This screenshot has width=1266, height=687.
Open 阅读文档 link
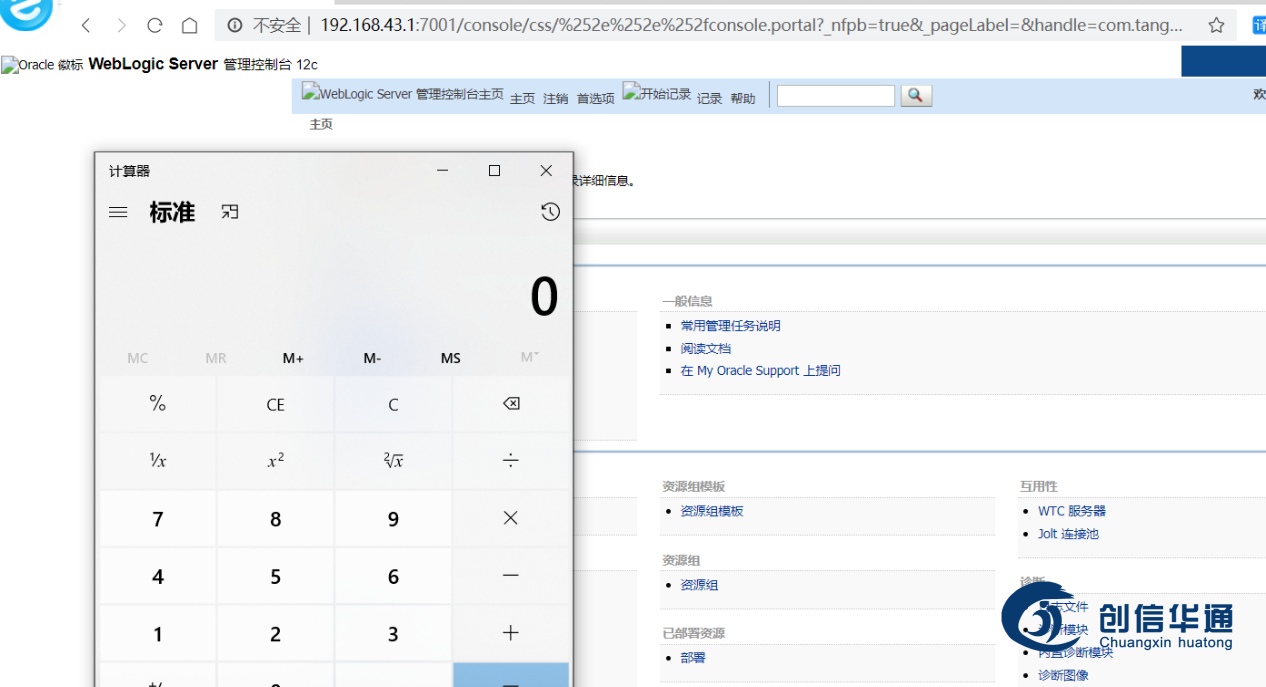pos(706,349)
